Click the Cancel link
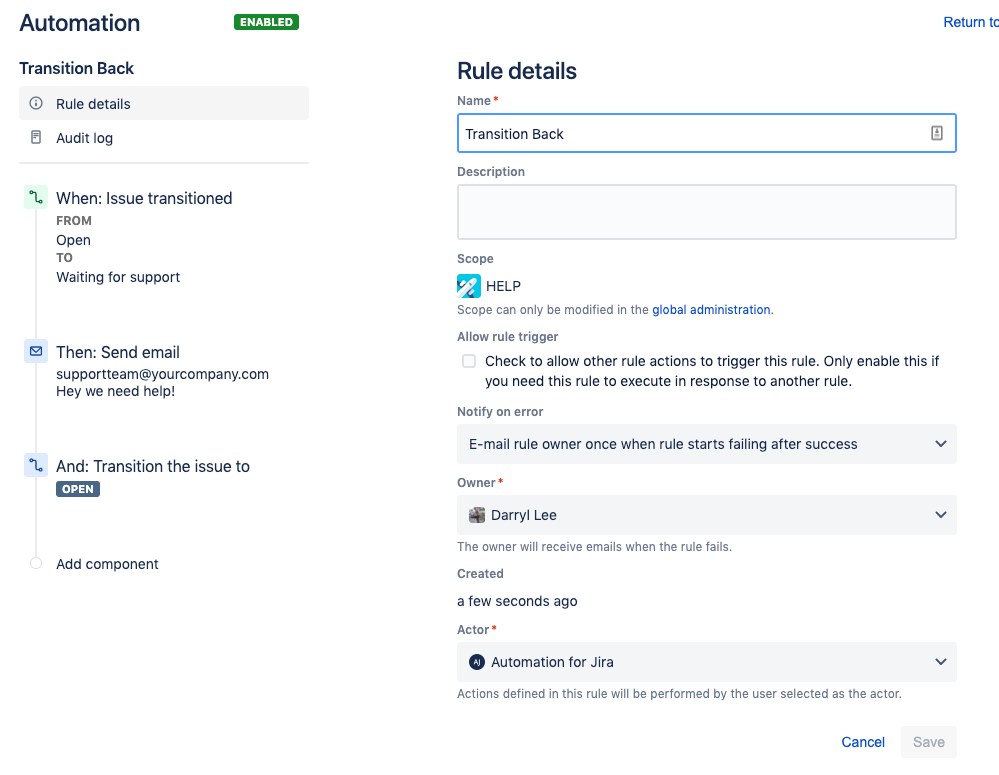999x775 pixels. pyautogui.click(x=863, y=742)
